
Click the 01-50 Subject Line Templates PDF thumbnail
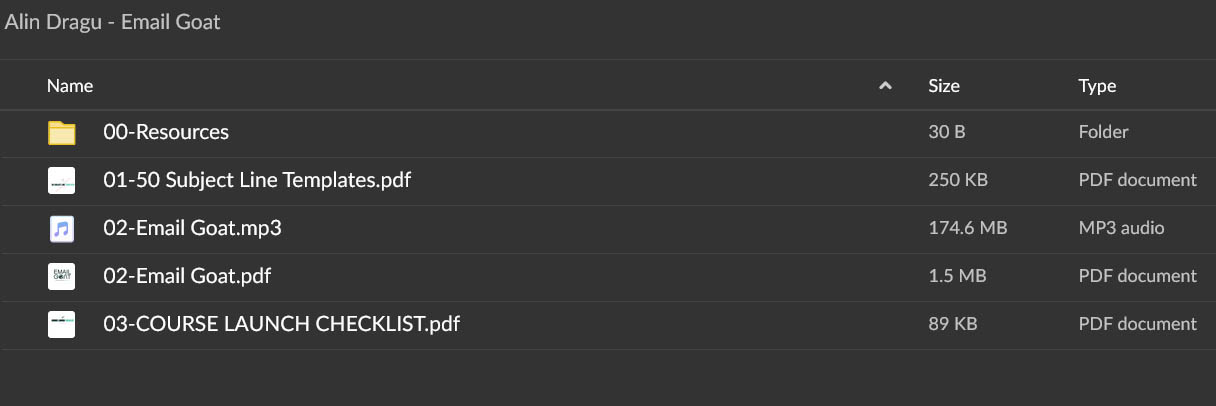tap(62, 181)
